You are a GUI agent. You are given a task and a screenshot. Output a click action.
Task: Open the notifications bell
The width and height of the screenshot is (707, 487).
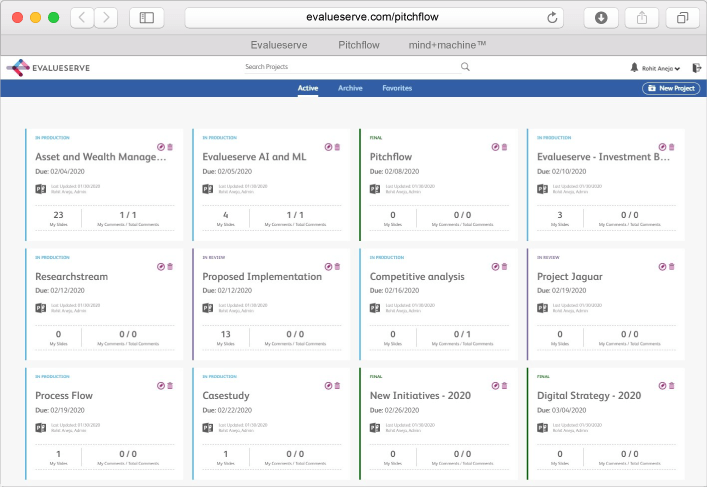click(x=634, y=68)
